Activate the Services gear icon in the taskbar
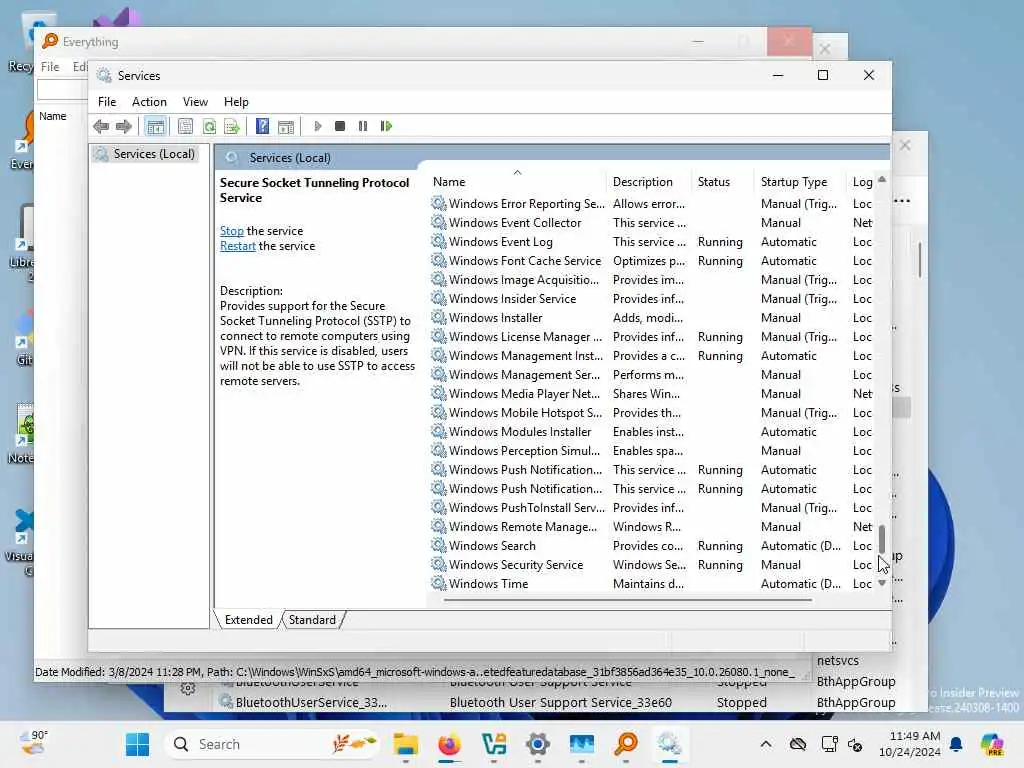 click(669, 744)
